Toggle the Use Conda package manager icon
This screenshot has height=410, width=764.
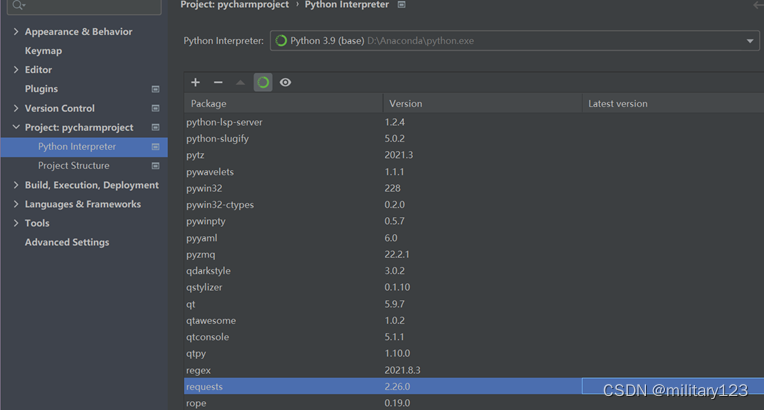[263, 82]
